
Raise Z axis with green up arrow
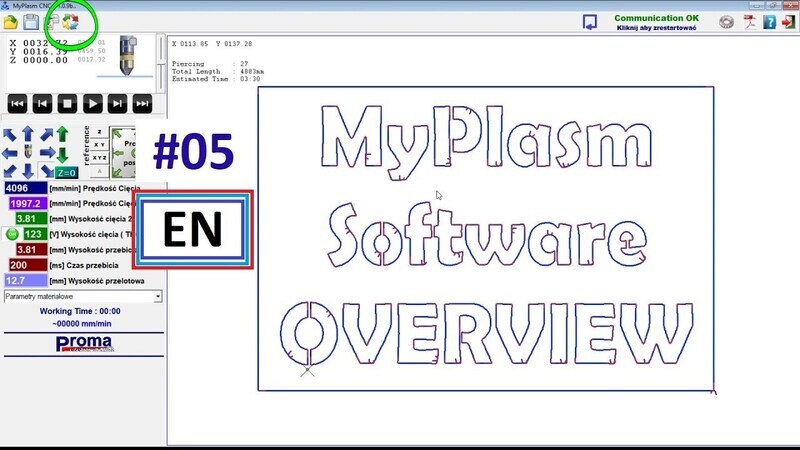pos(63,134)
